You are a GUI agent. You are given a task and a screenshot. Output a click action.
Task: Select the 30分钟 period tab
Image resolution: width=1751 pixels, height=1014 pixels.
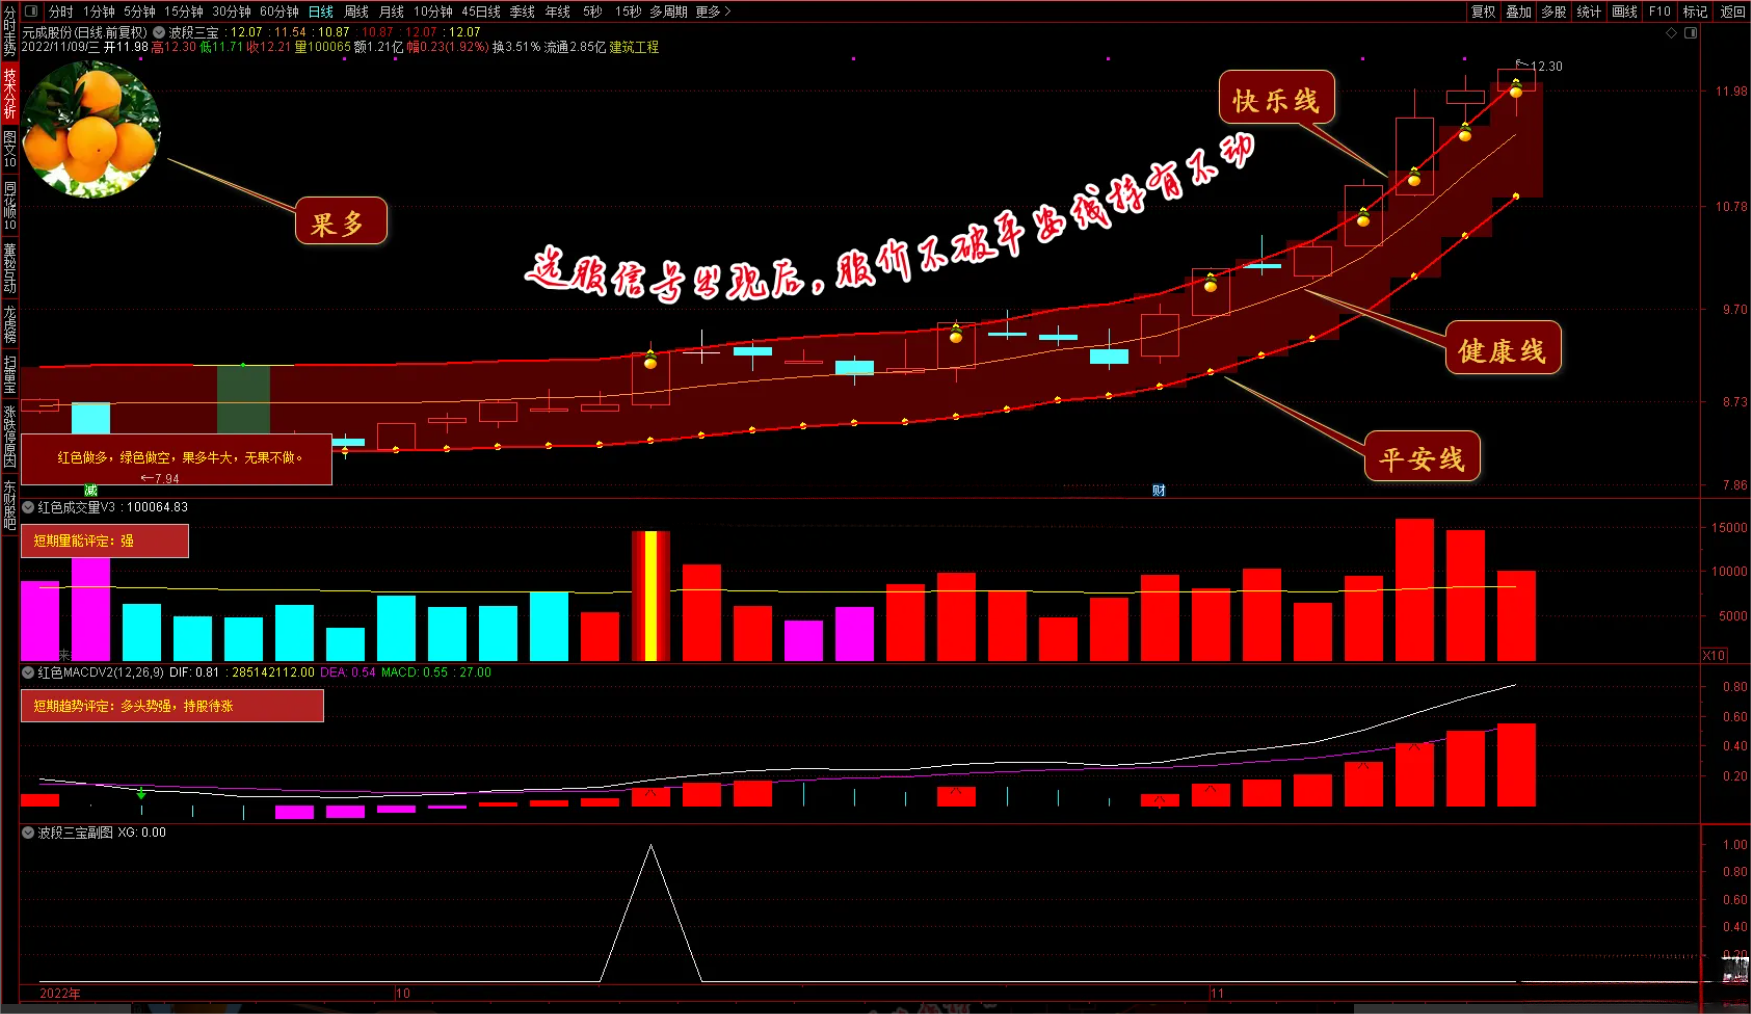[x=231, y=11]
